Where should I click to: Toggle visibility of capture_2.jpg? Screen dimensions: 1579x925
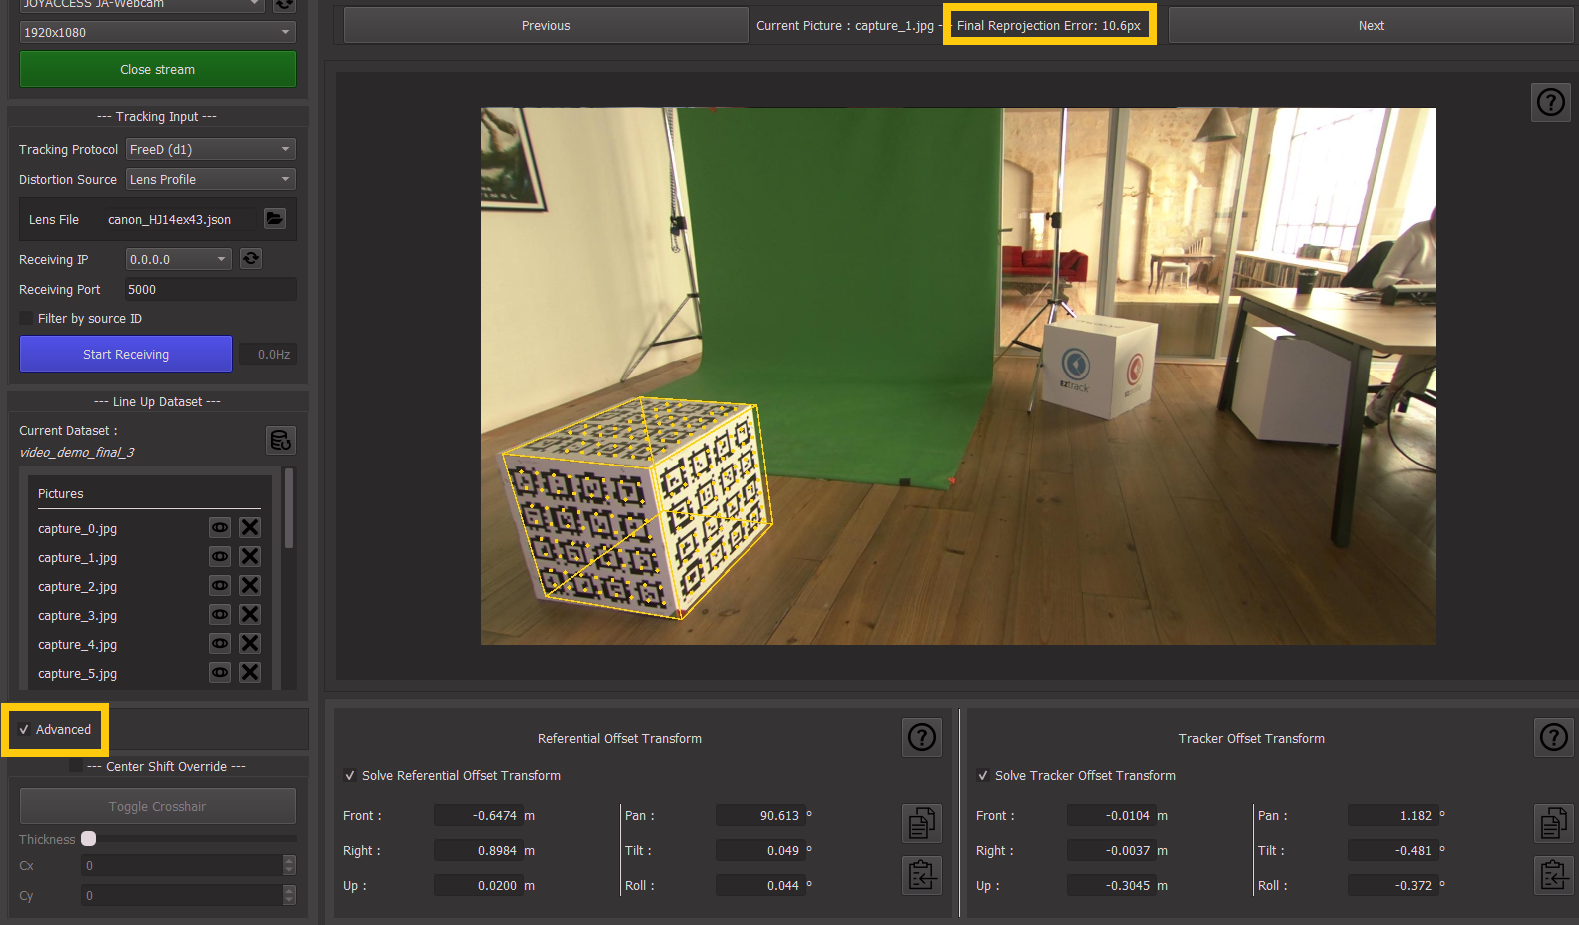(220, 586)
